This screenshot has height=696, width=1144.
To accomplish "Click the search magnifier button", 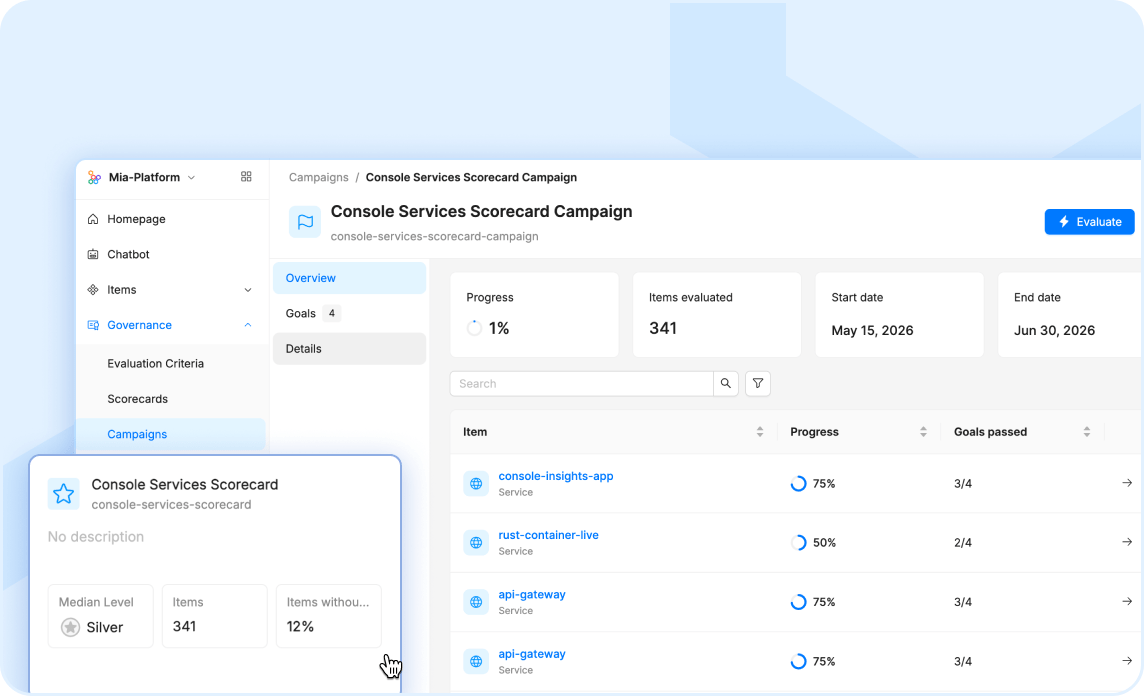I will pyautogui.click(x=726, y=384).
